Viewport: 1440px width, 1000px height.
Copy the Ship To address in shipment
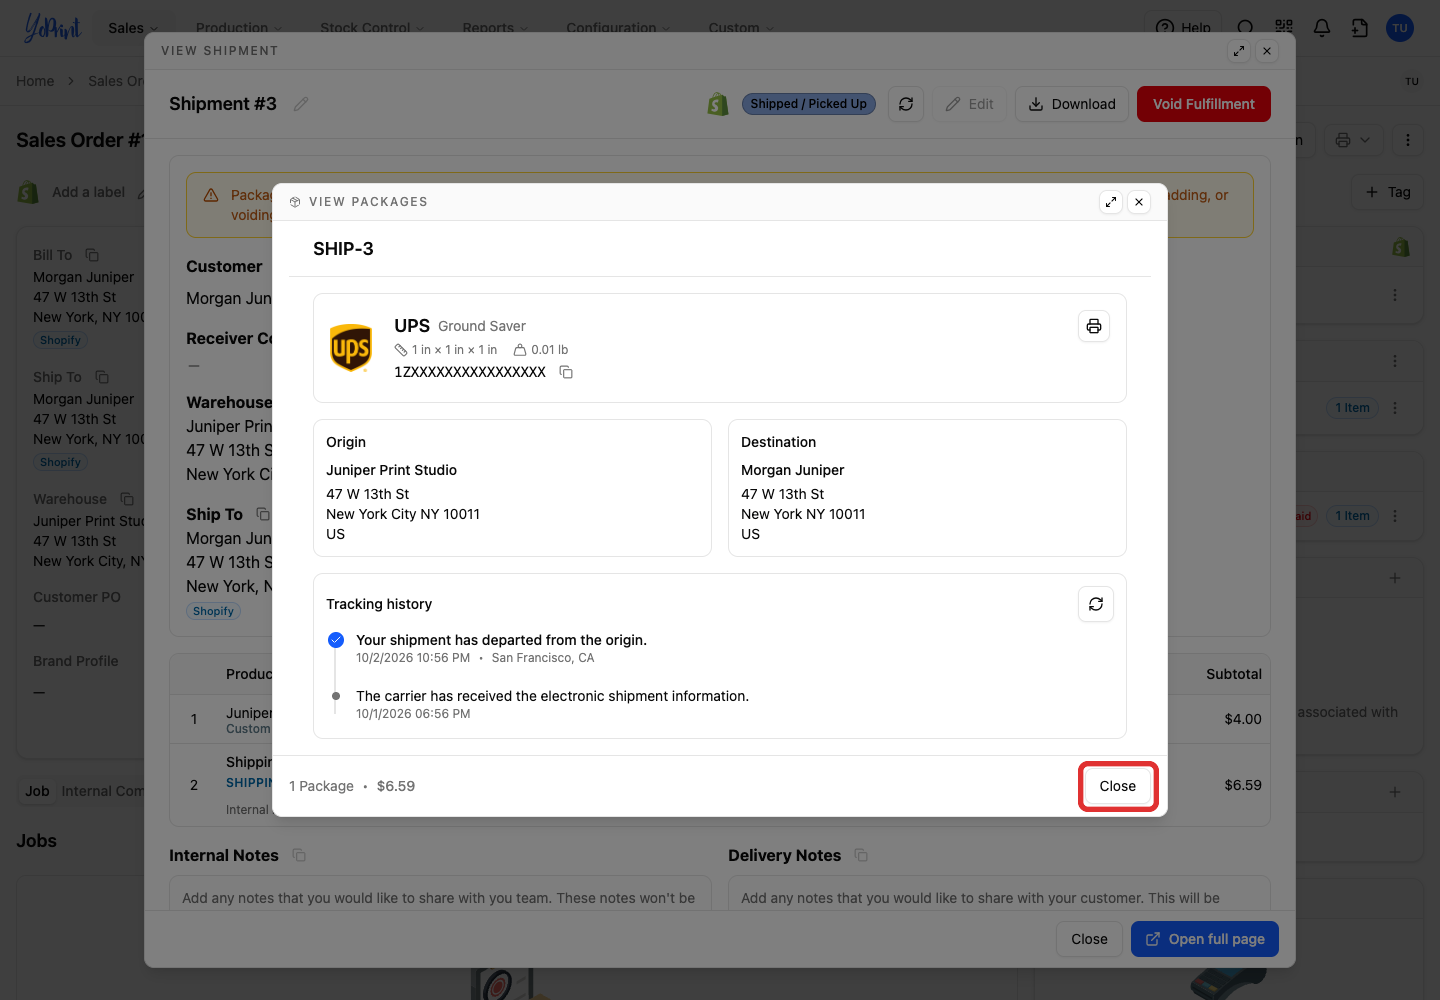[262, 514]
